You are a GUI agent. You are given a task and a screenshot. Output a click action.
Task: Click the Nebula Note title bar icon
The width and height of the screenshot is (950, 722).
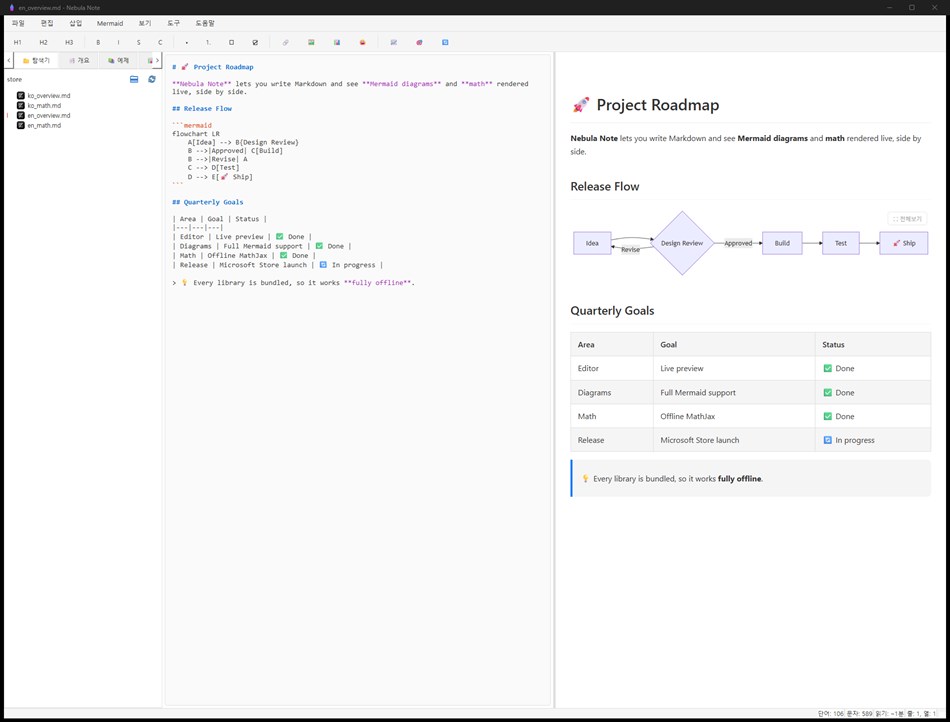(x=11, y=7)
